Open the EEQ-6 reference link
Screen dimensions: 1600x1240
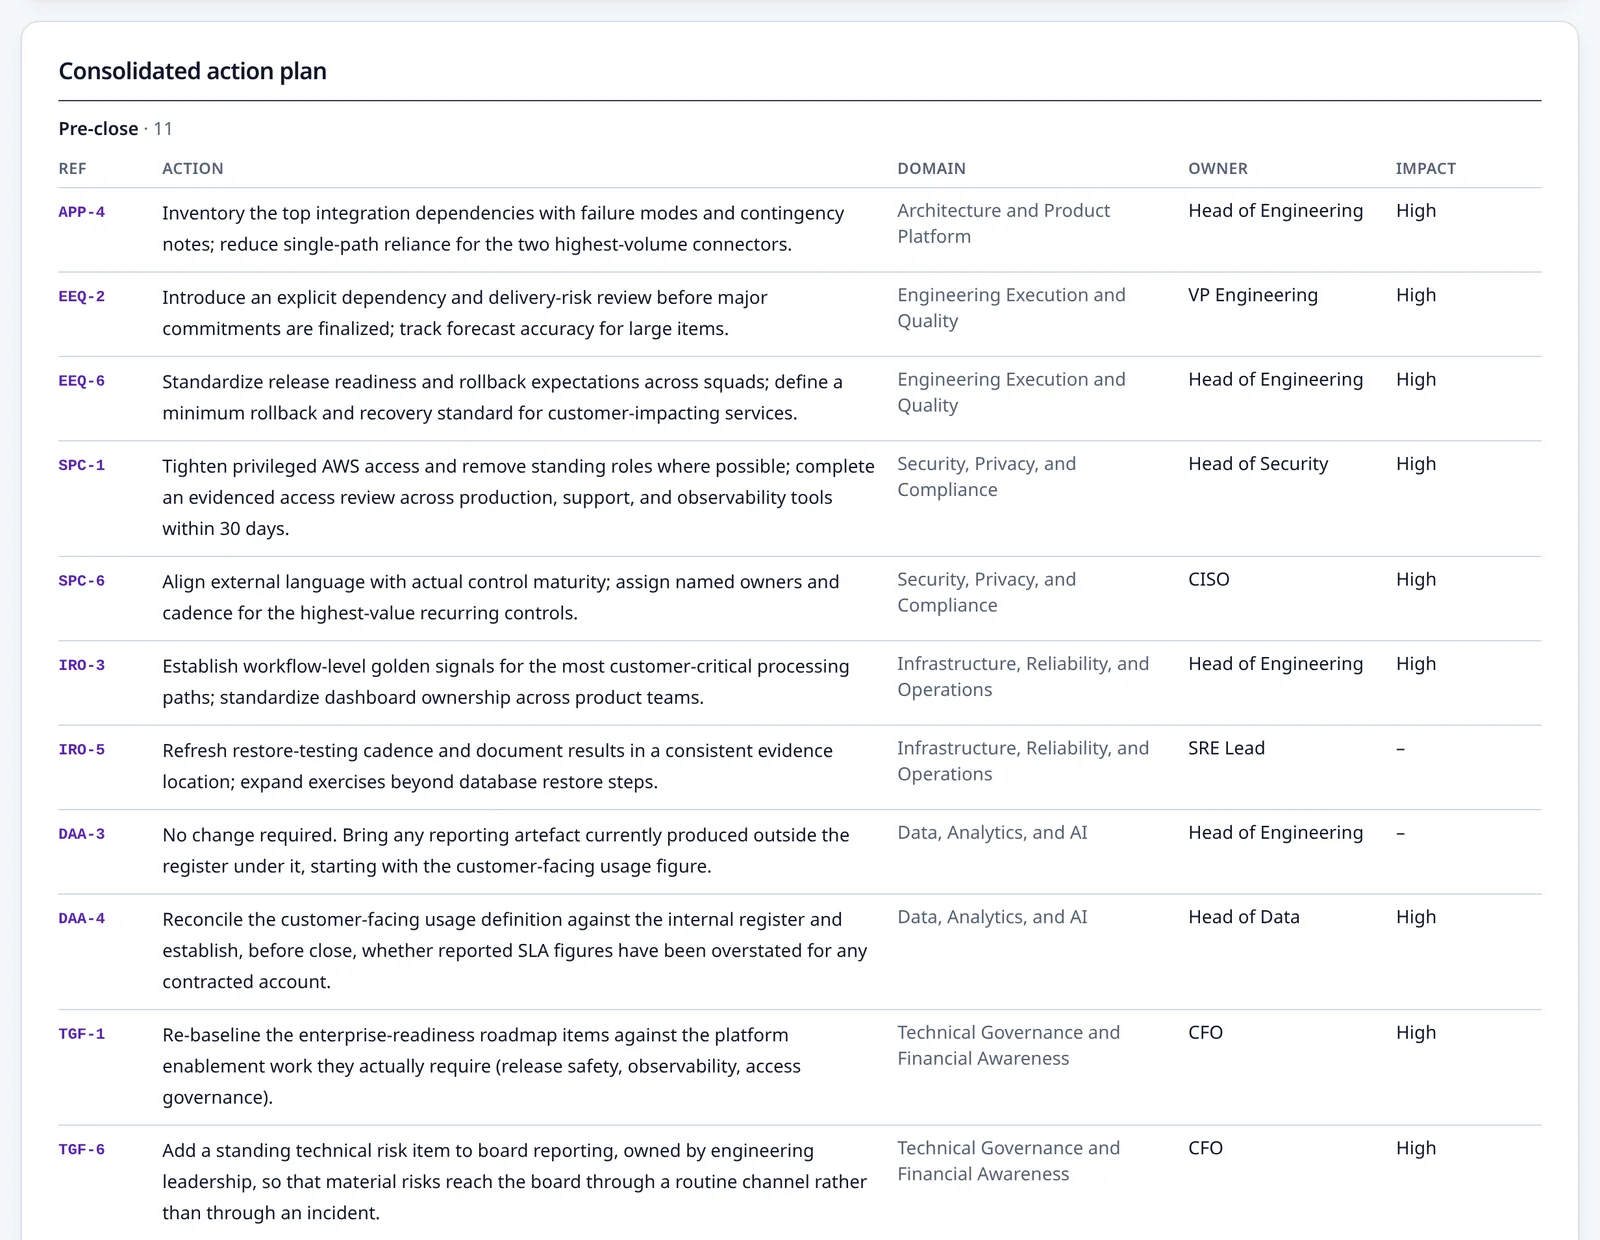coord(82,381)
